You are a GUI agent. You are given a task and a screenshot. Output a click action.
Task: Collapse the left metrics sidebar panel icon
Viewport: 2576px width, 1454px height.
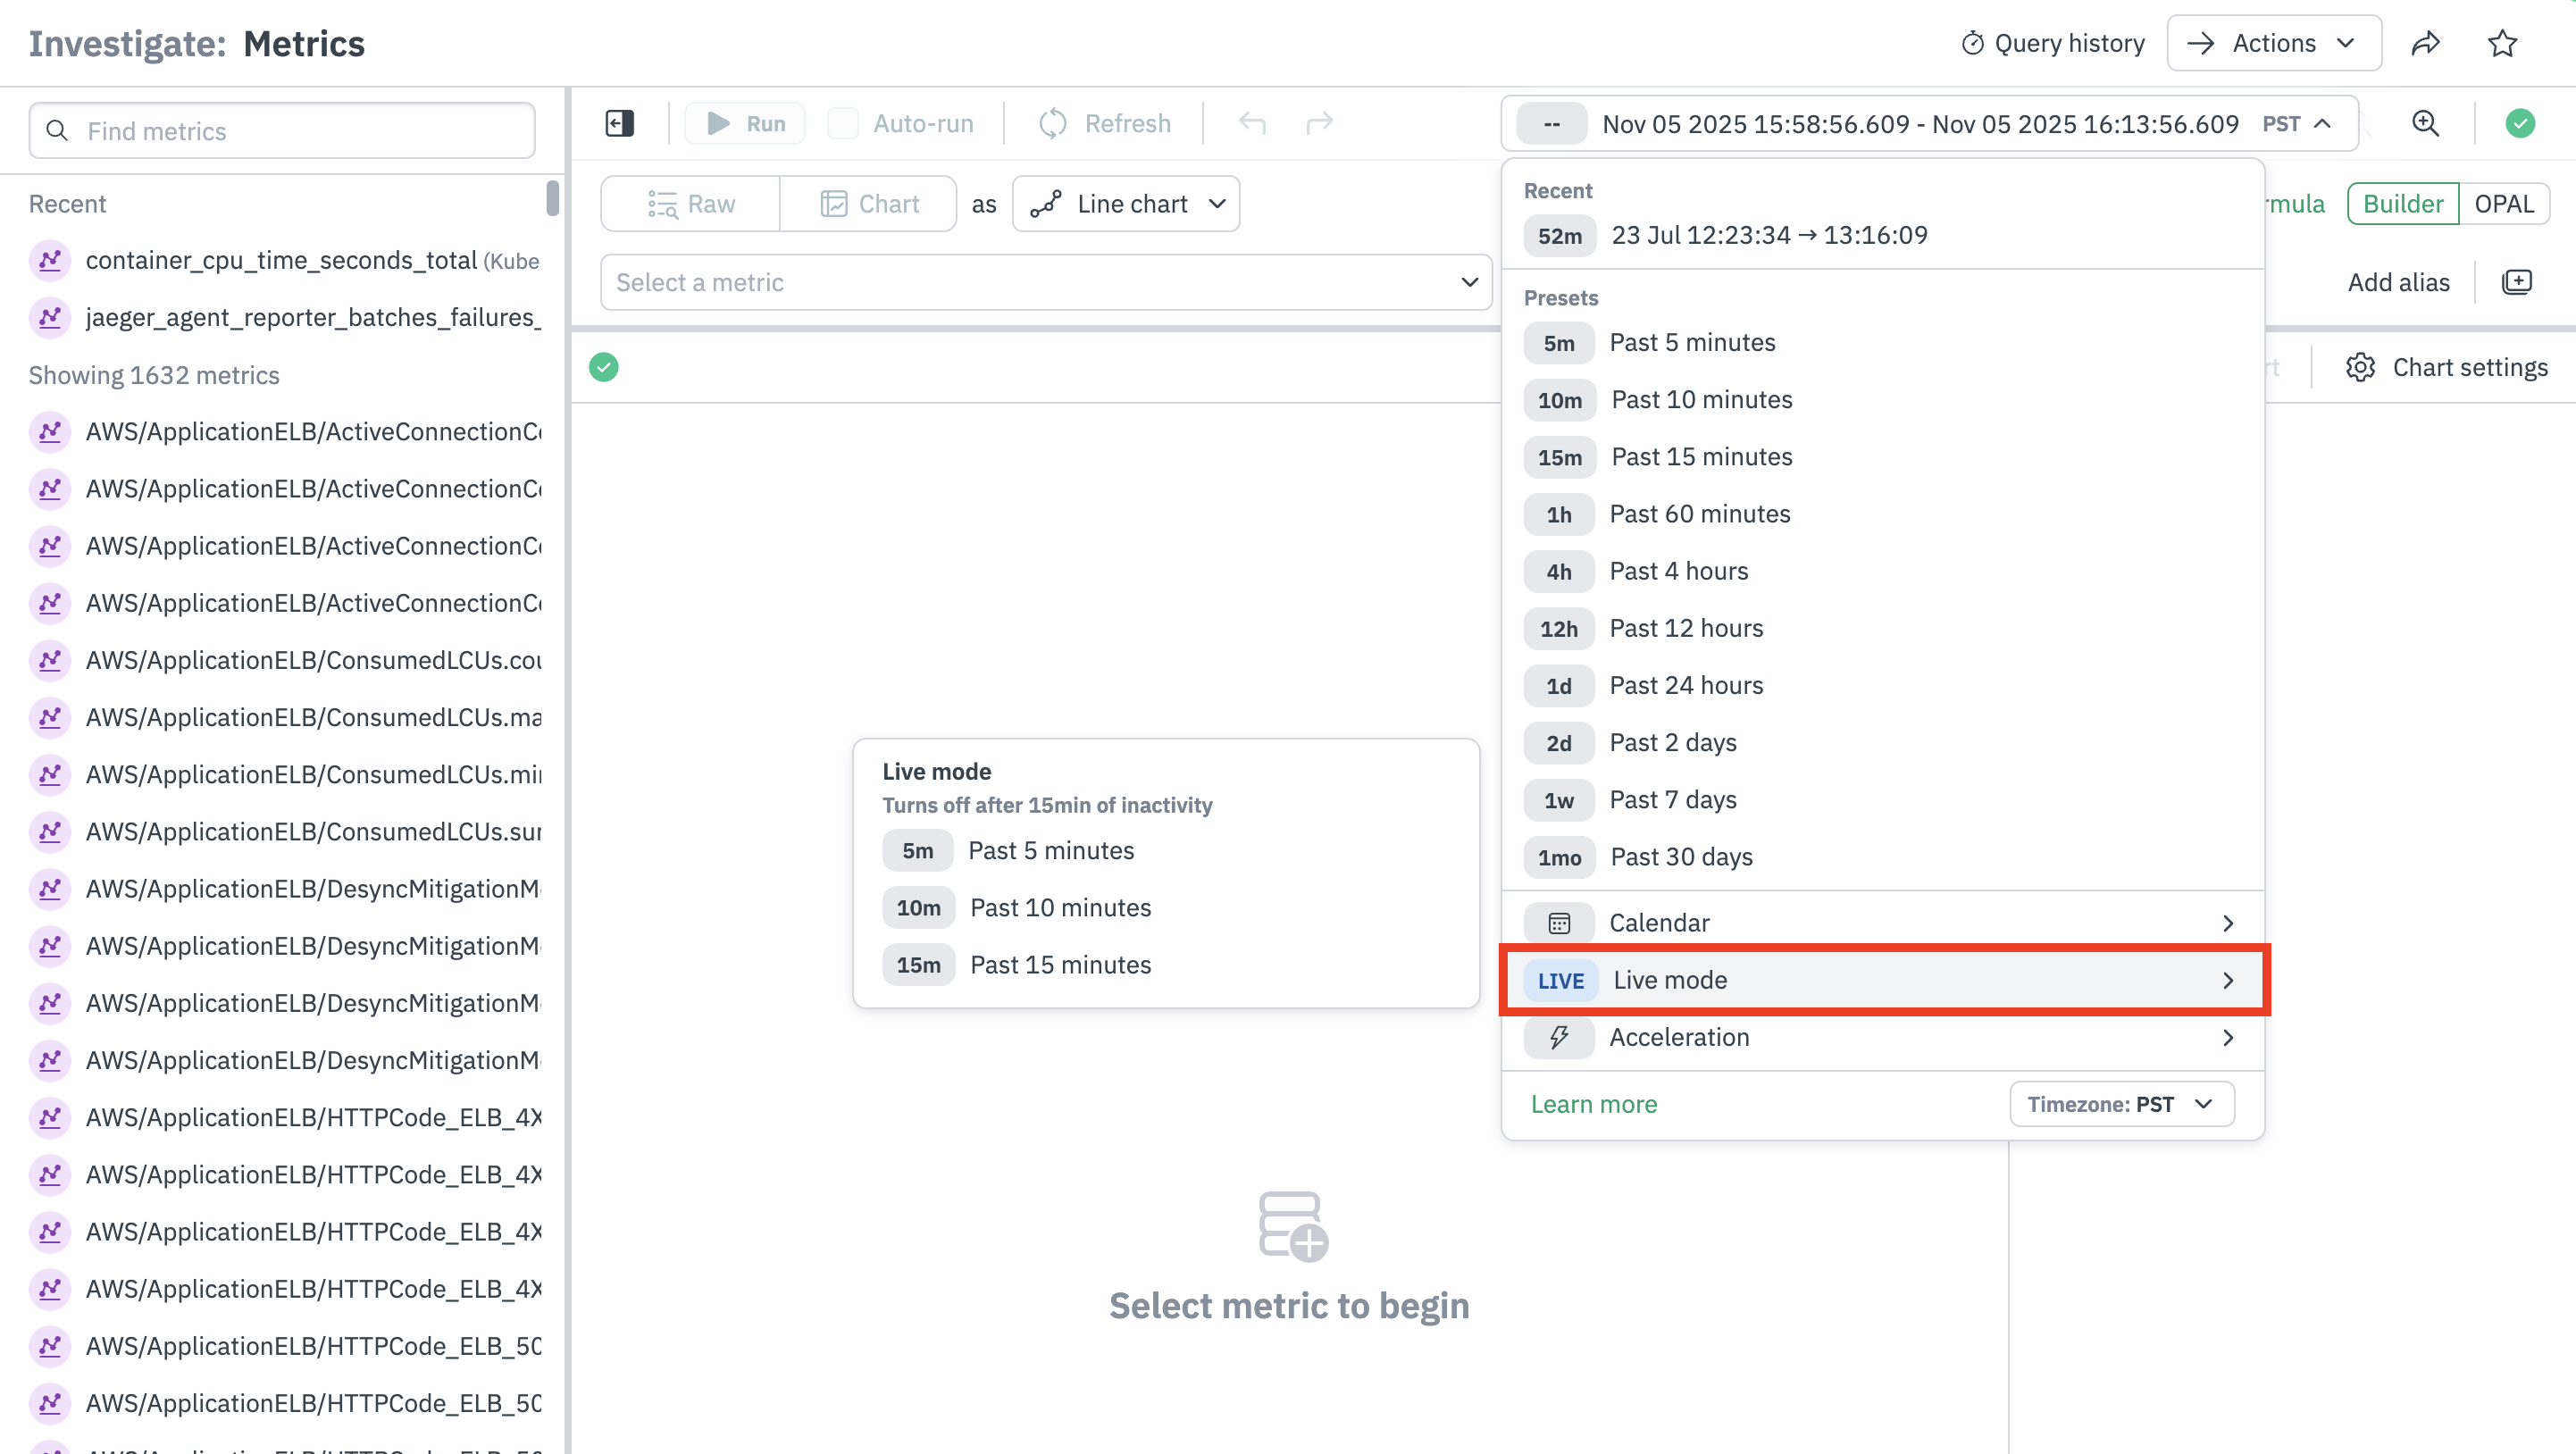click(x=620, y=123)
